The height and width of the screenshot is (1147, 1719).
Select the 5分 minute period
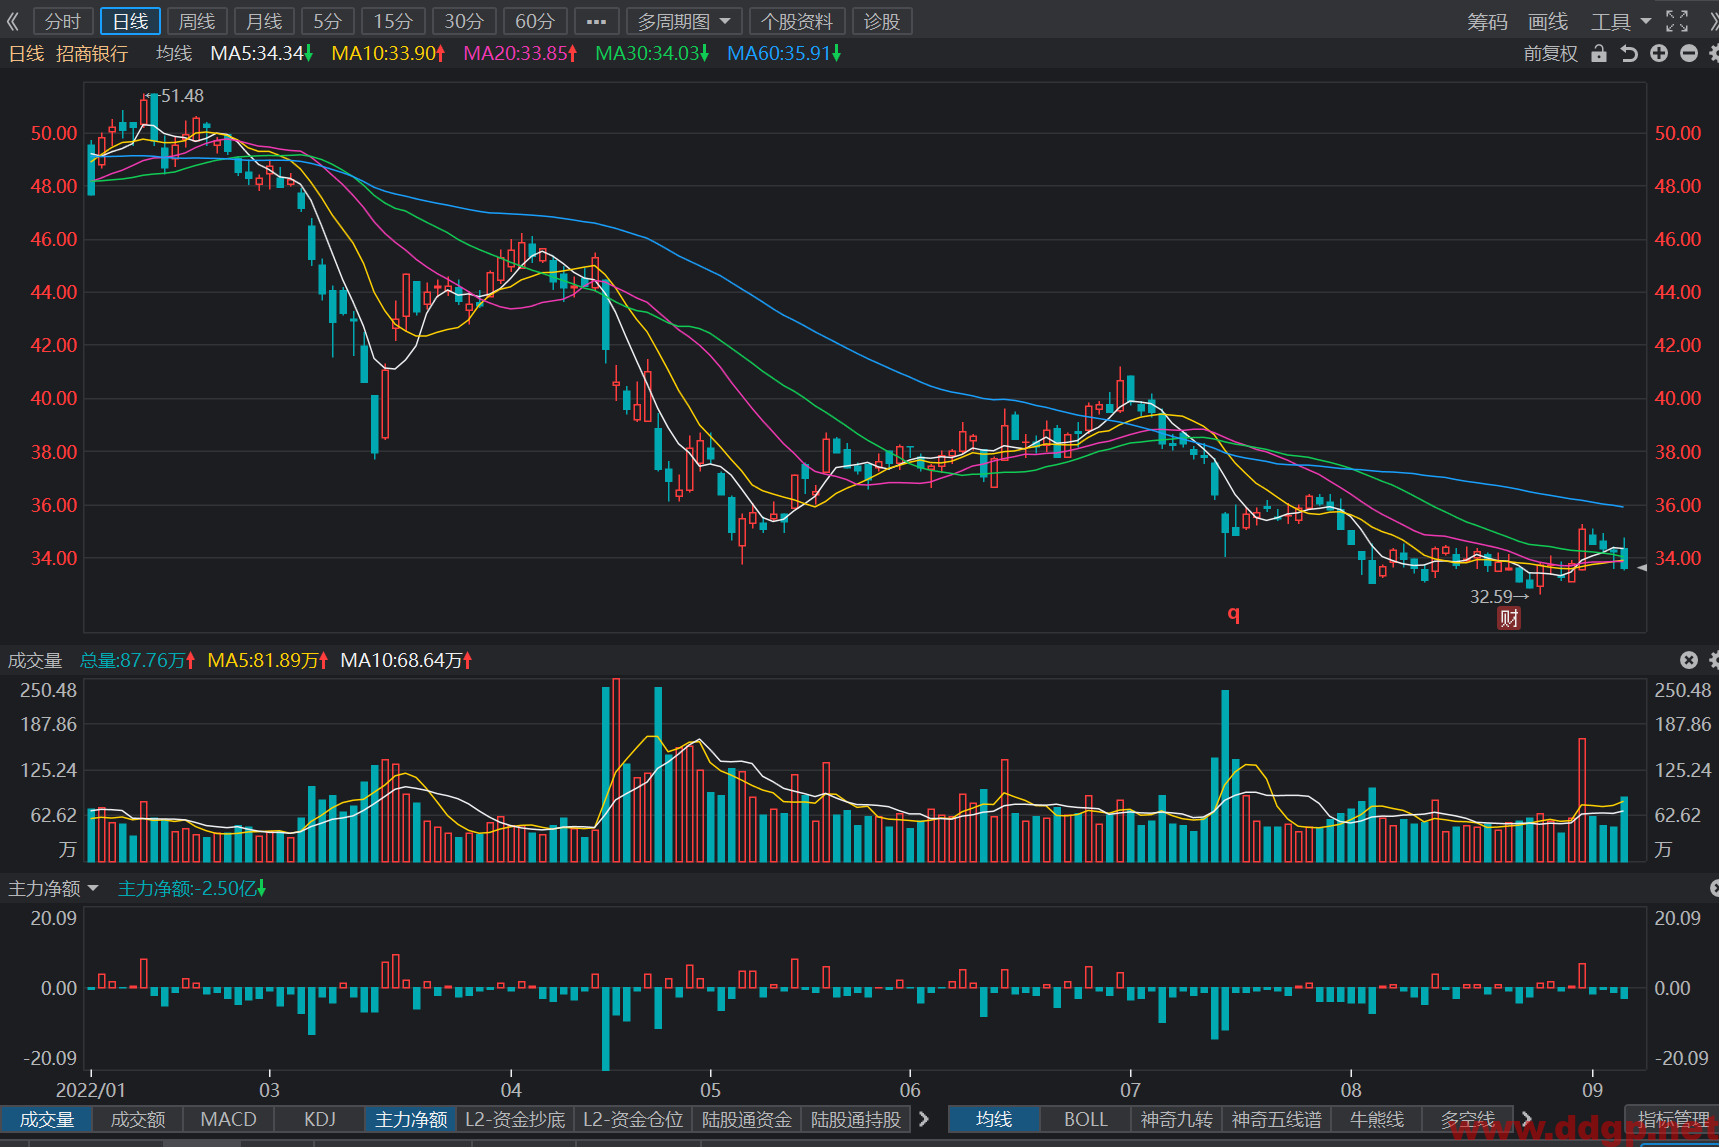(x=327, y=21)
